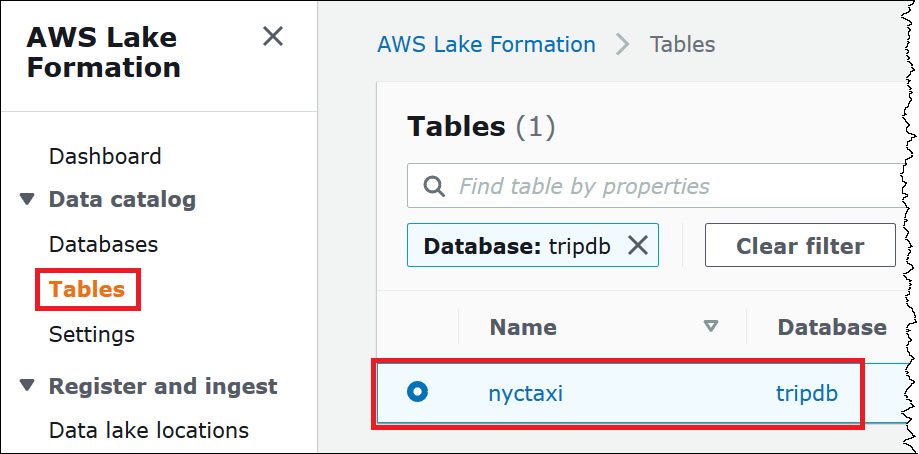Remove the Database: tripdb filter chip
The width and height of the screenshot is (919, 454).
(637, 246)
